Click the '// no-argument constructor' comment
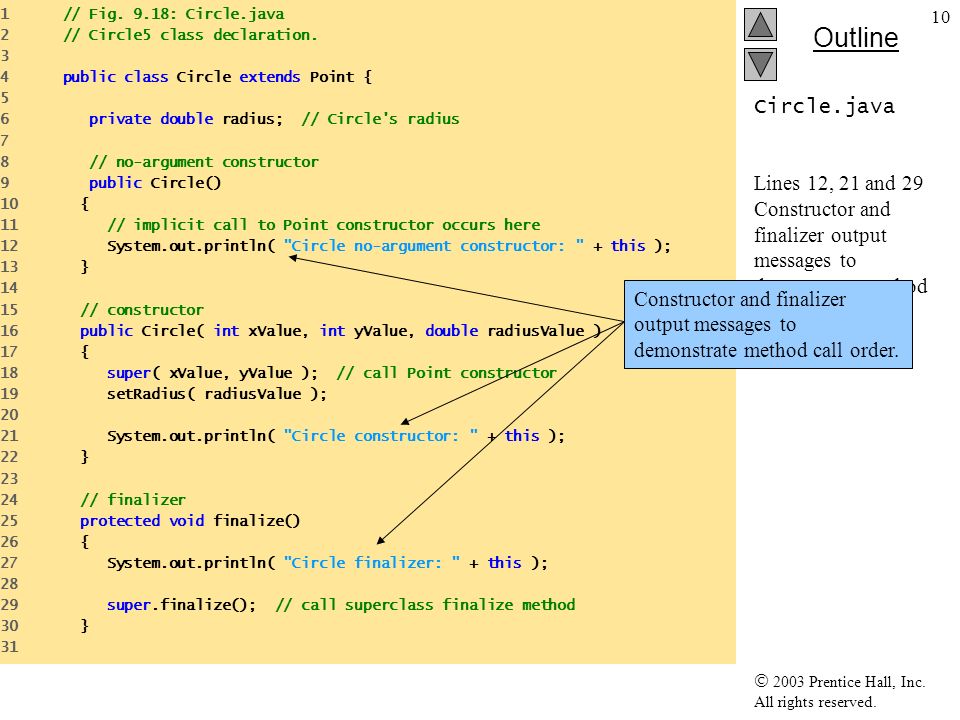This screenshot has width=960, height=720. [204, 162]
